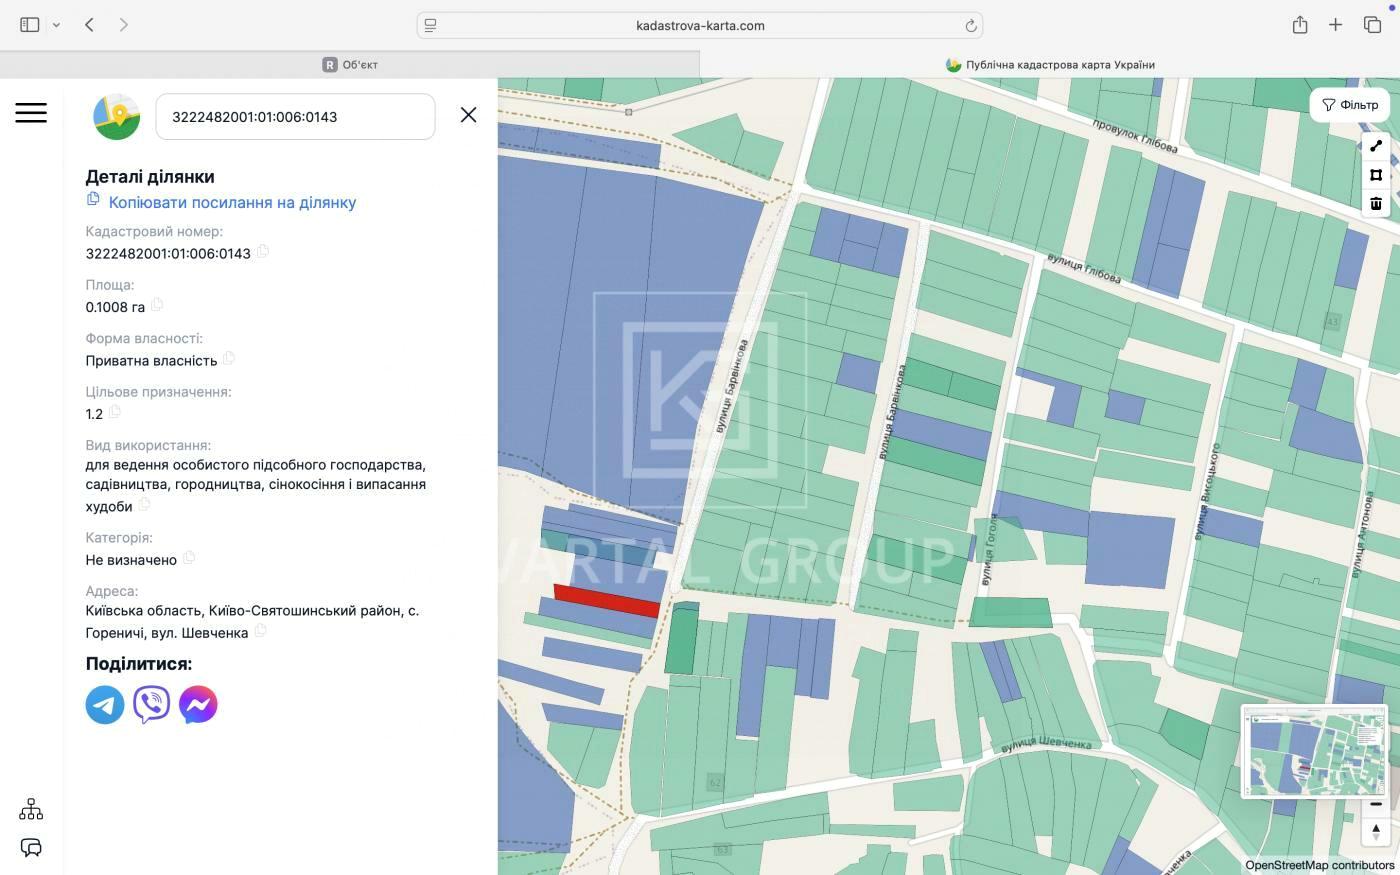Screen dimensions: 1400x875
Task: Copy the parcel area 0.1008 га
Action: (x=157, y=306)
